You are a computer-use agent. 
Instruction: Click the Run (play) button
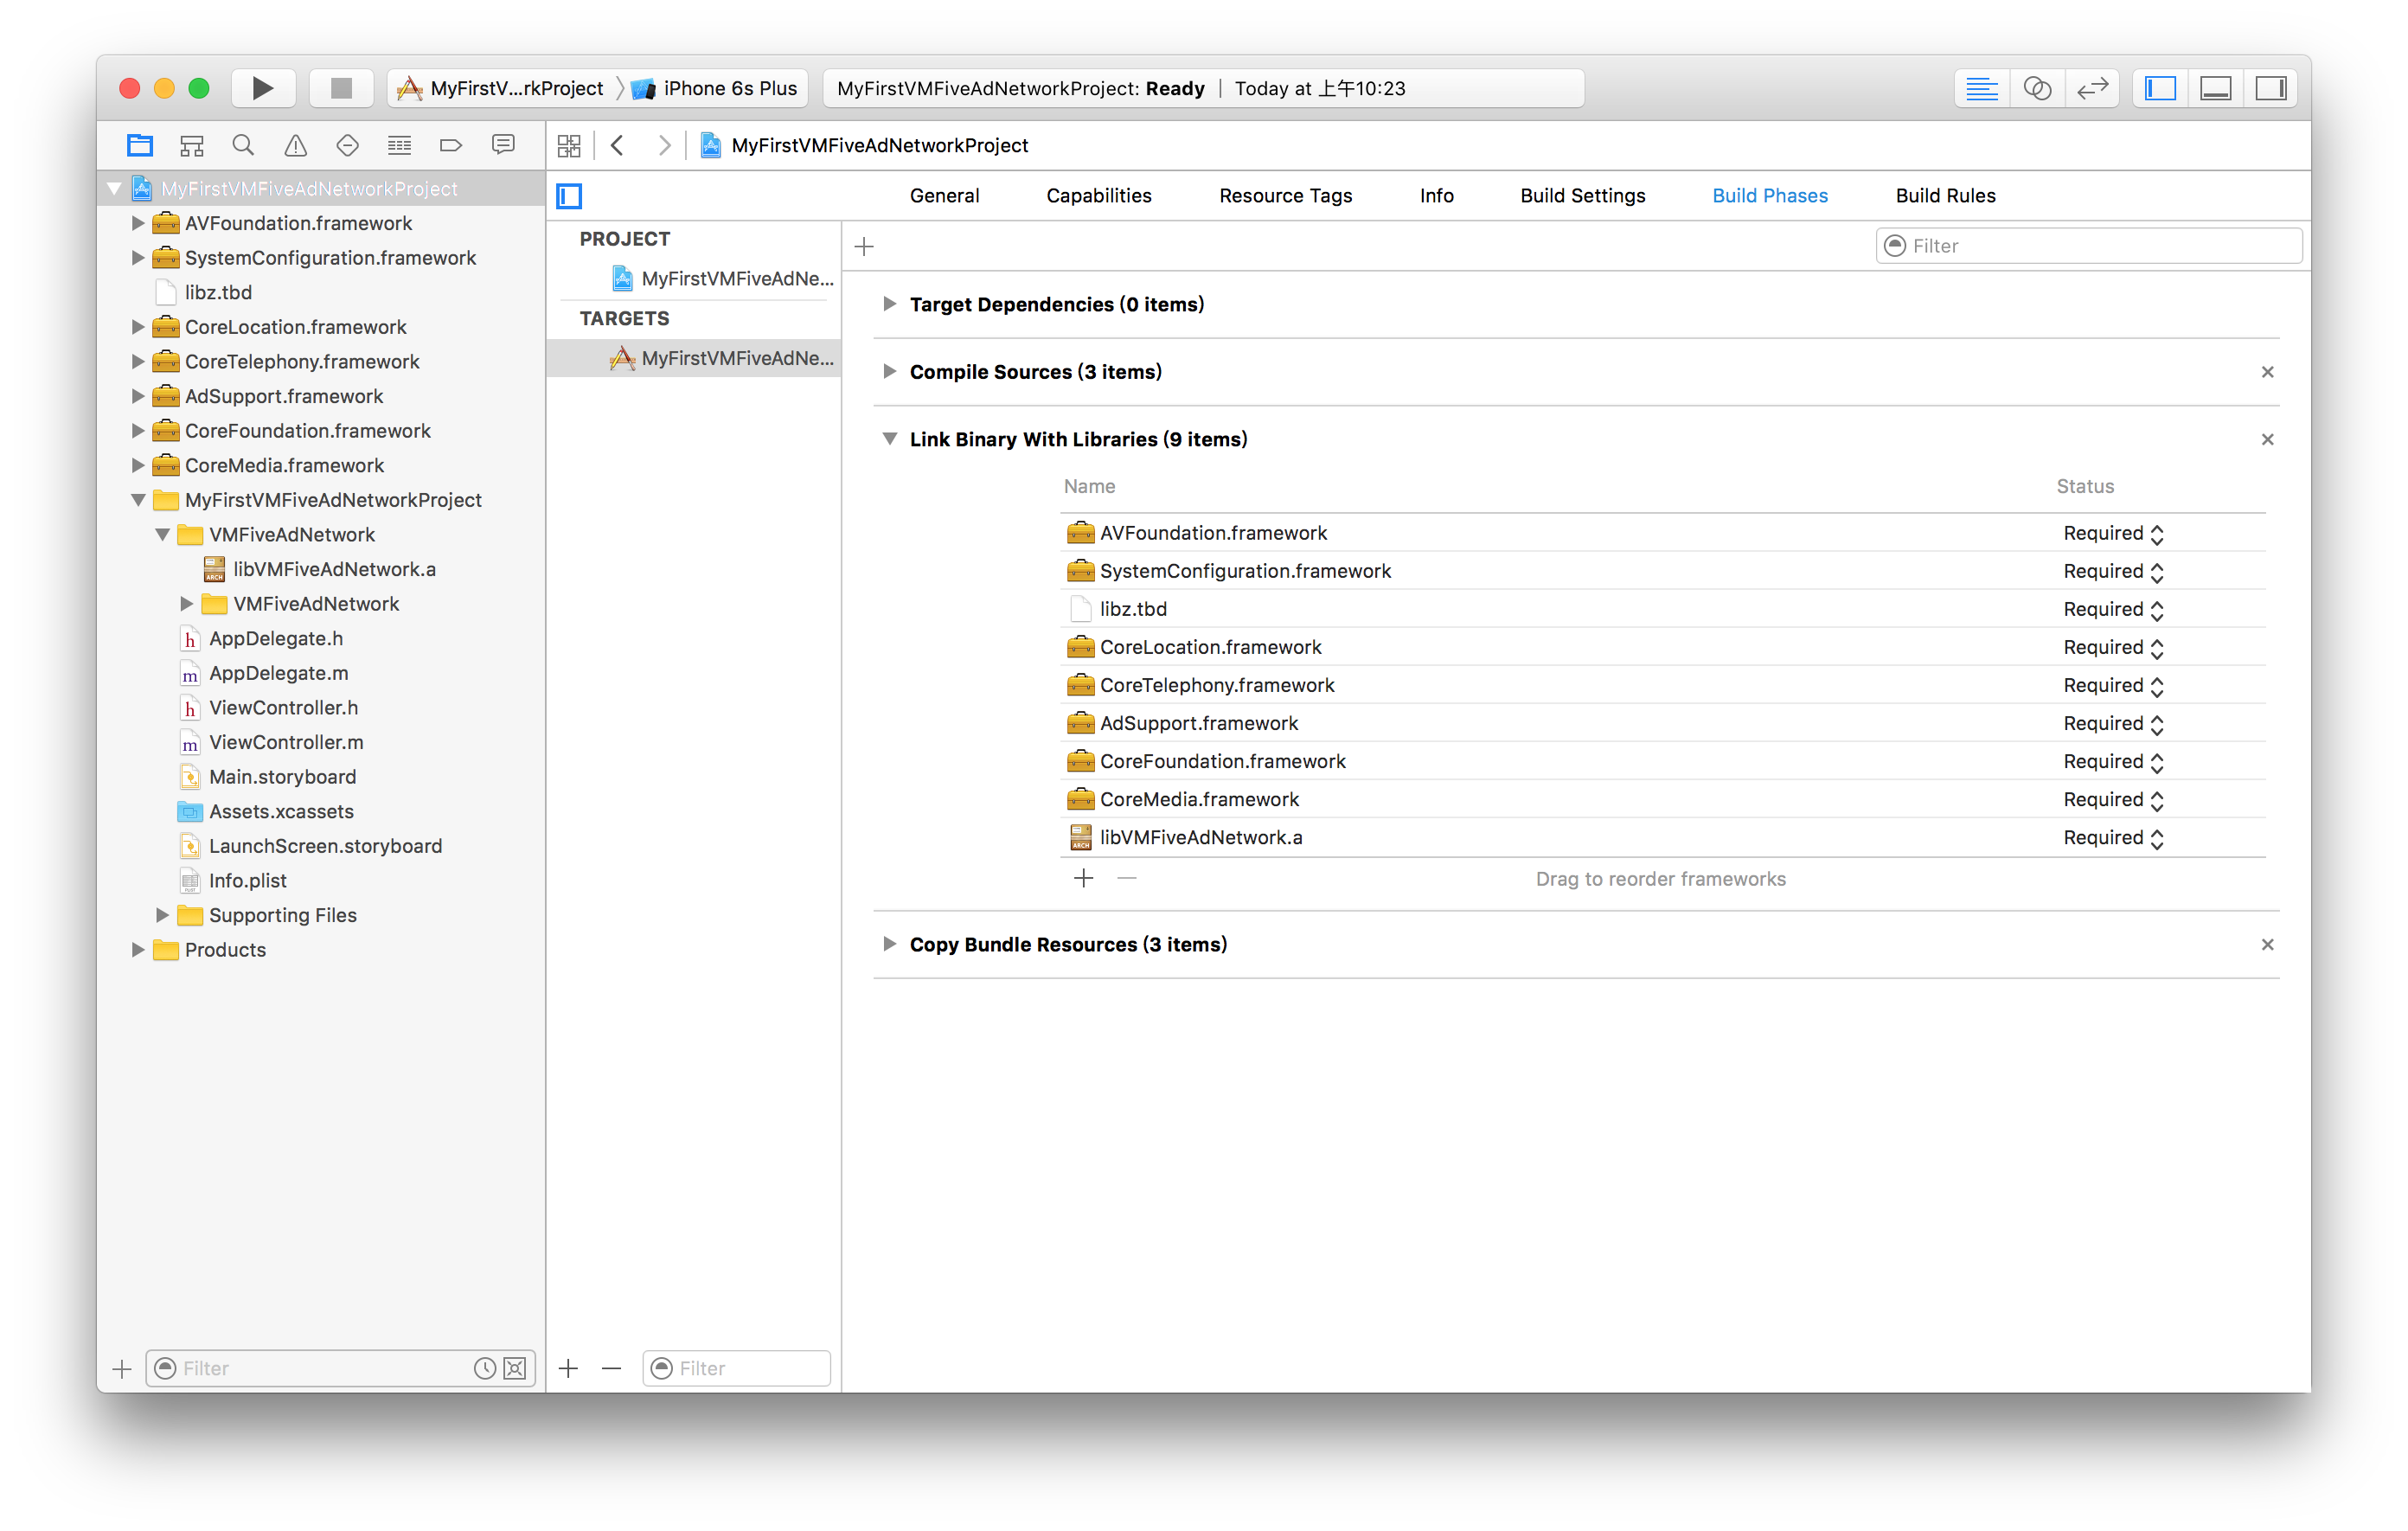click(262, 88)
